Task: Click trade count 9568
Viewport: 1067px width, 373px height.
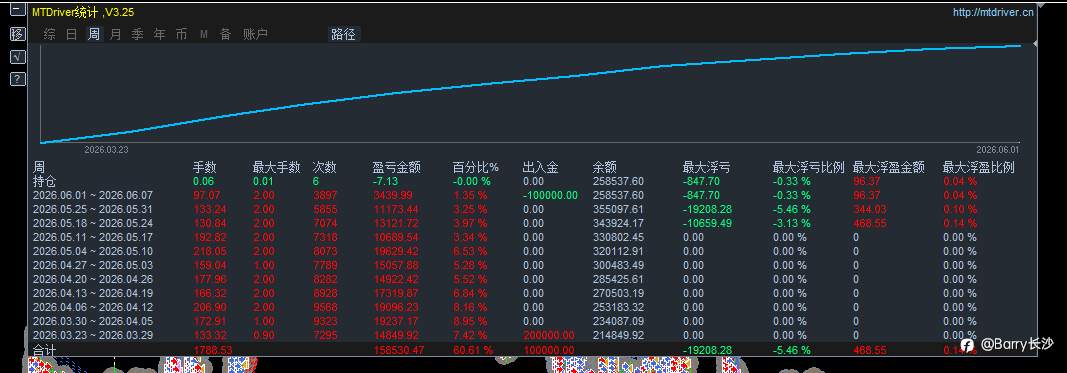Action: (325, 308)
